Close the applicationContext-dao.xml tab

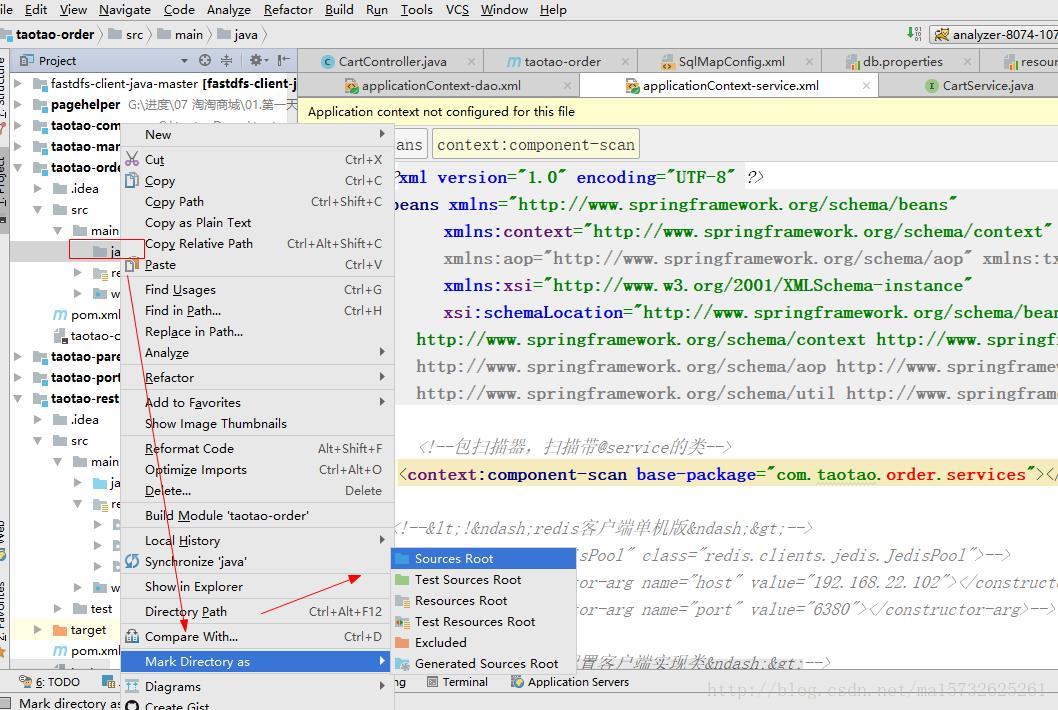567,86
